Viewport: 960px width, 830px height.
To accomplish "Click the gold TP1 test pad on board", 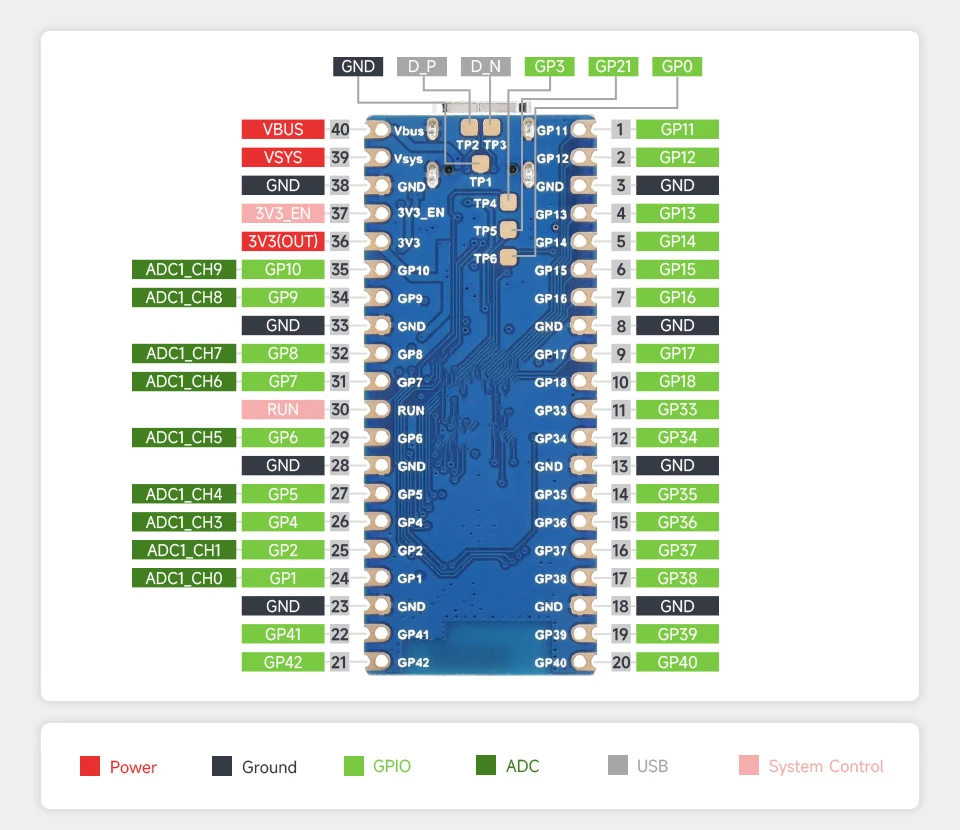I will tap(481, 163).
